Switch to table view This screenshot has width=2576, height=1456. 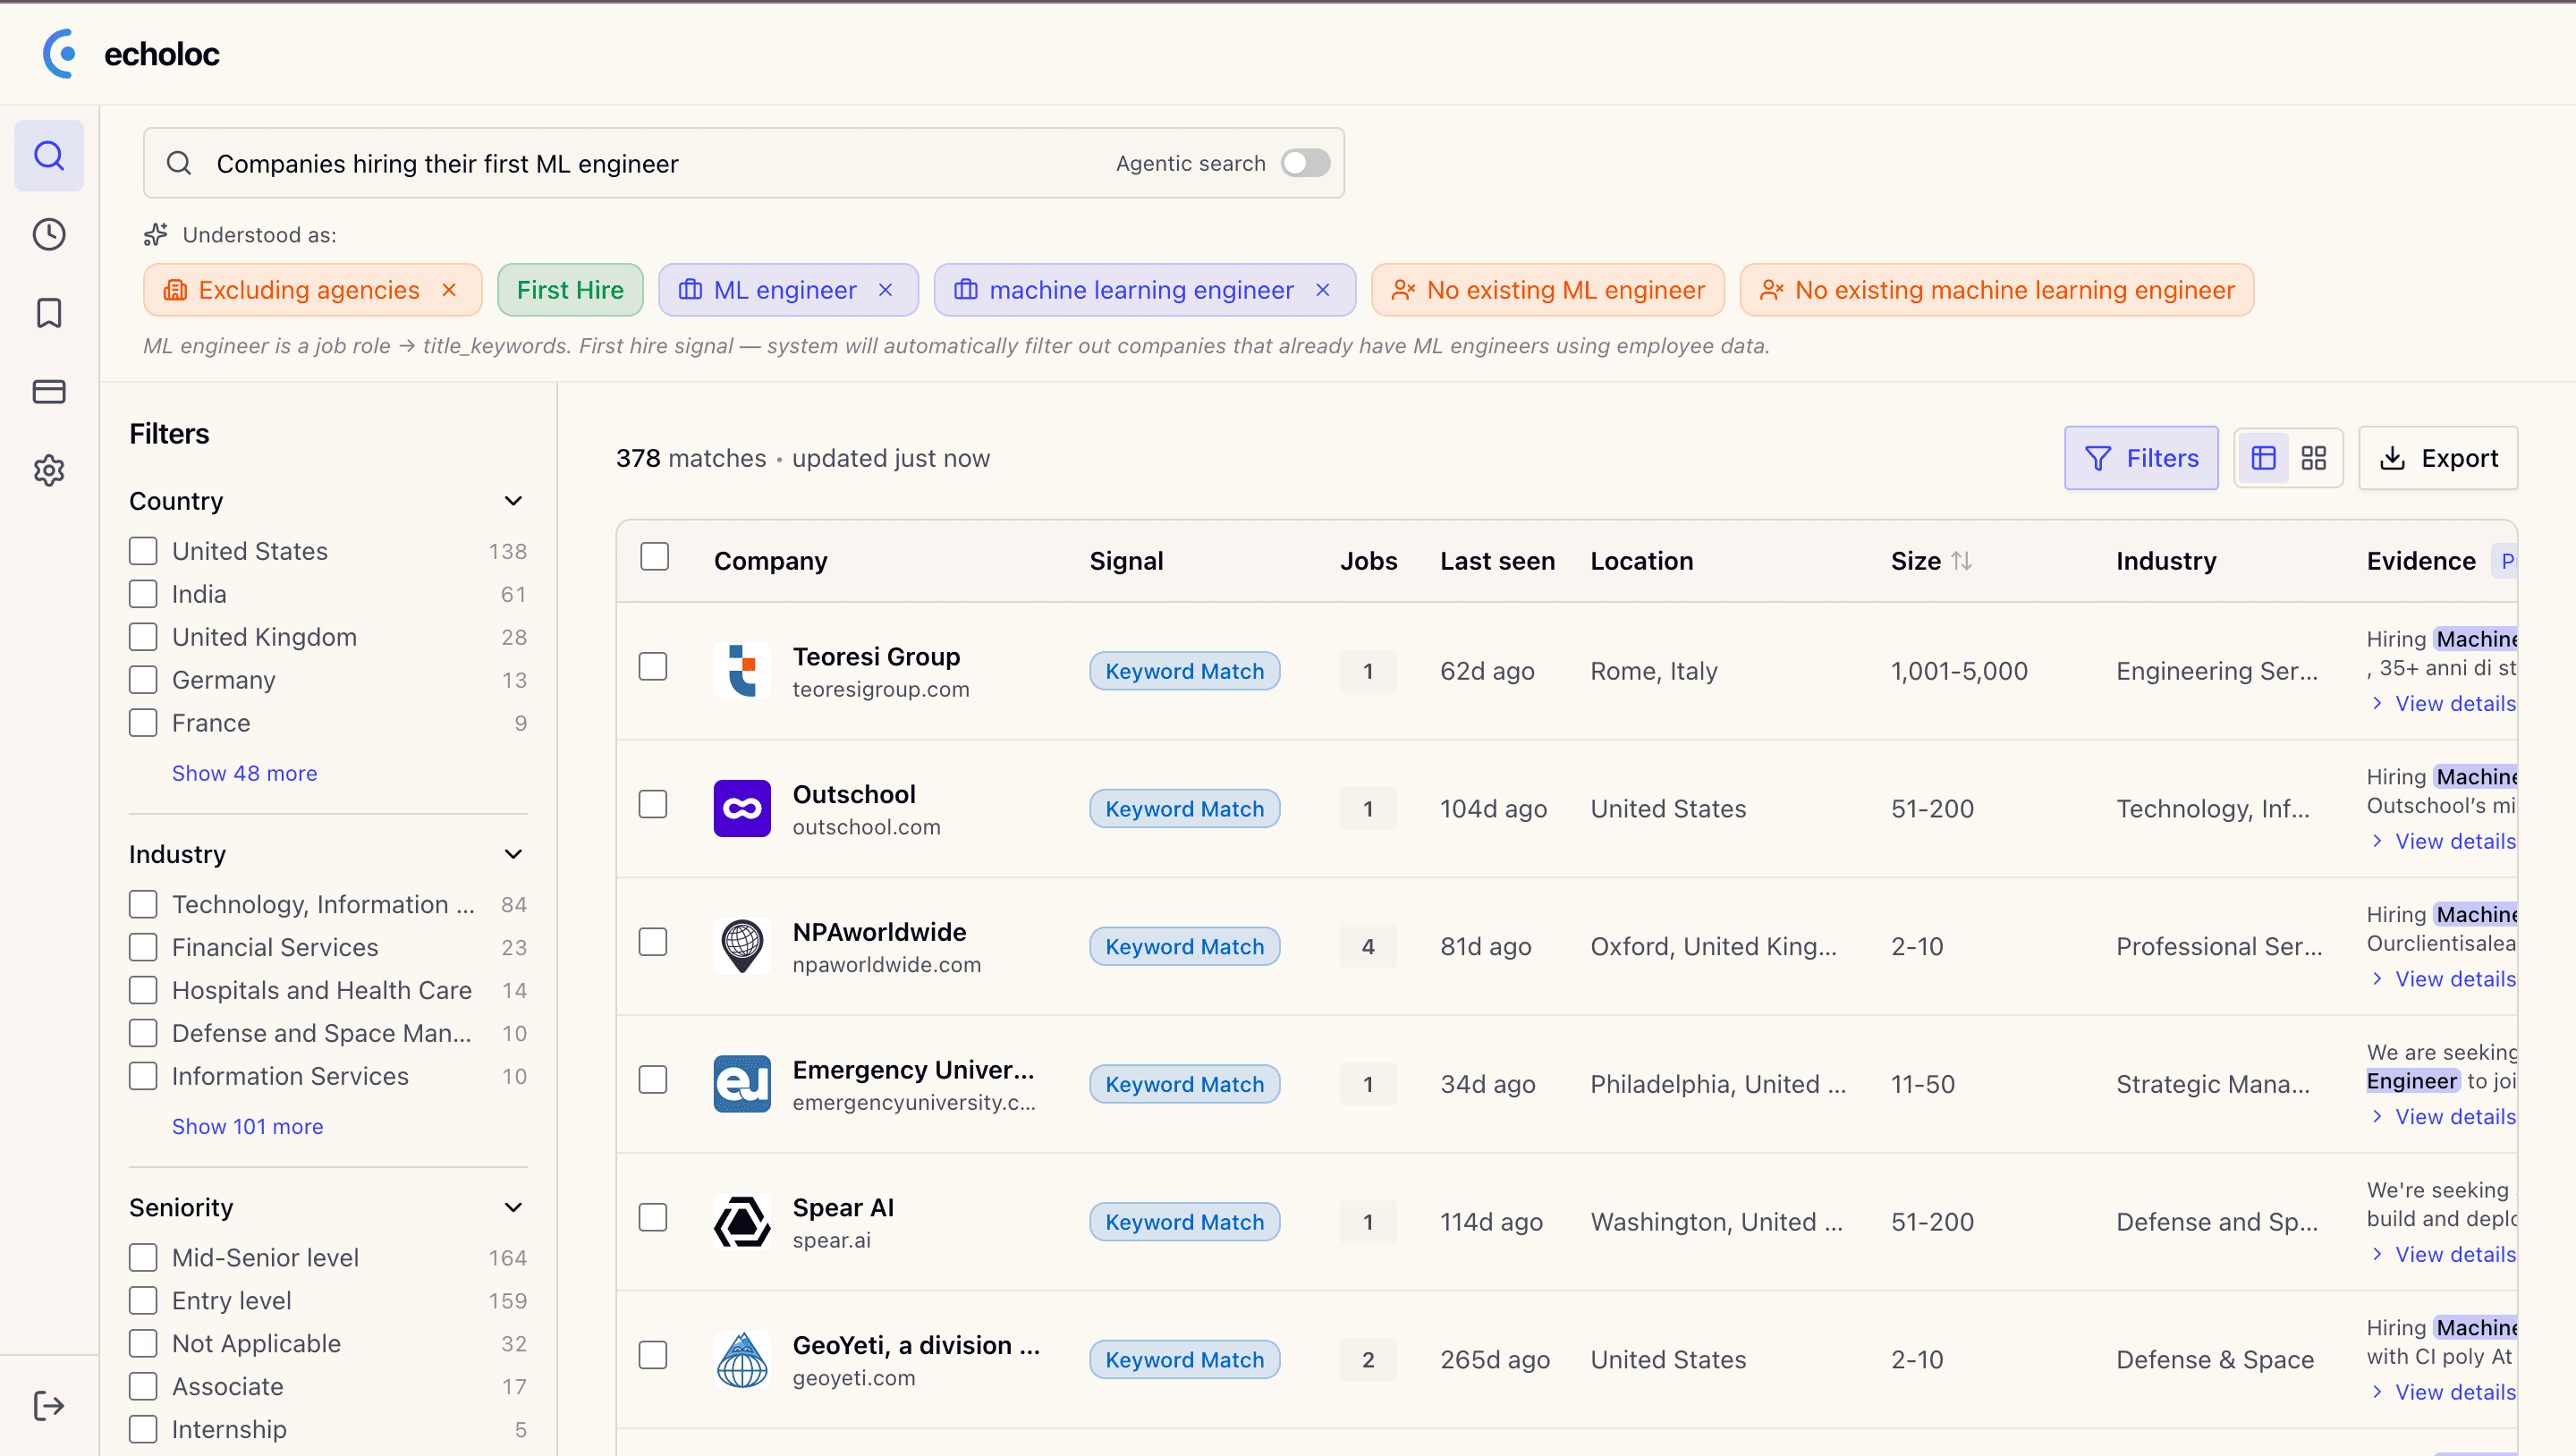pyautogui.click(x=2263, y=458)
